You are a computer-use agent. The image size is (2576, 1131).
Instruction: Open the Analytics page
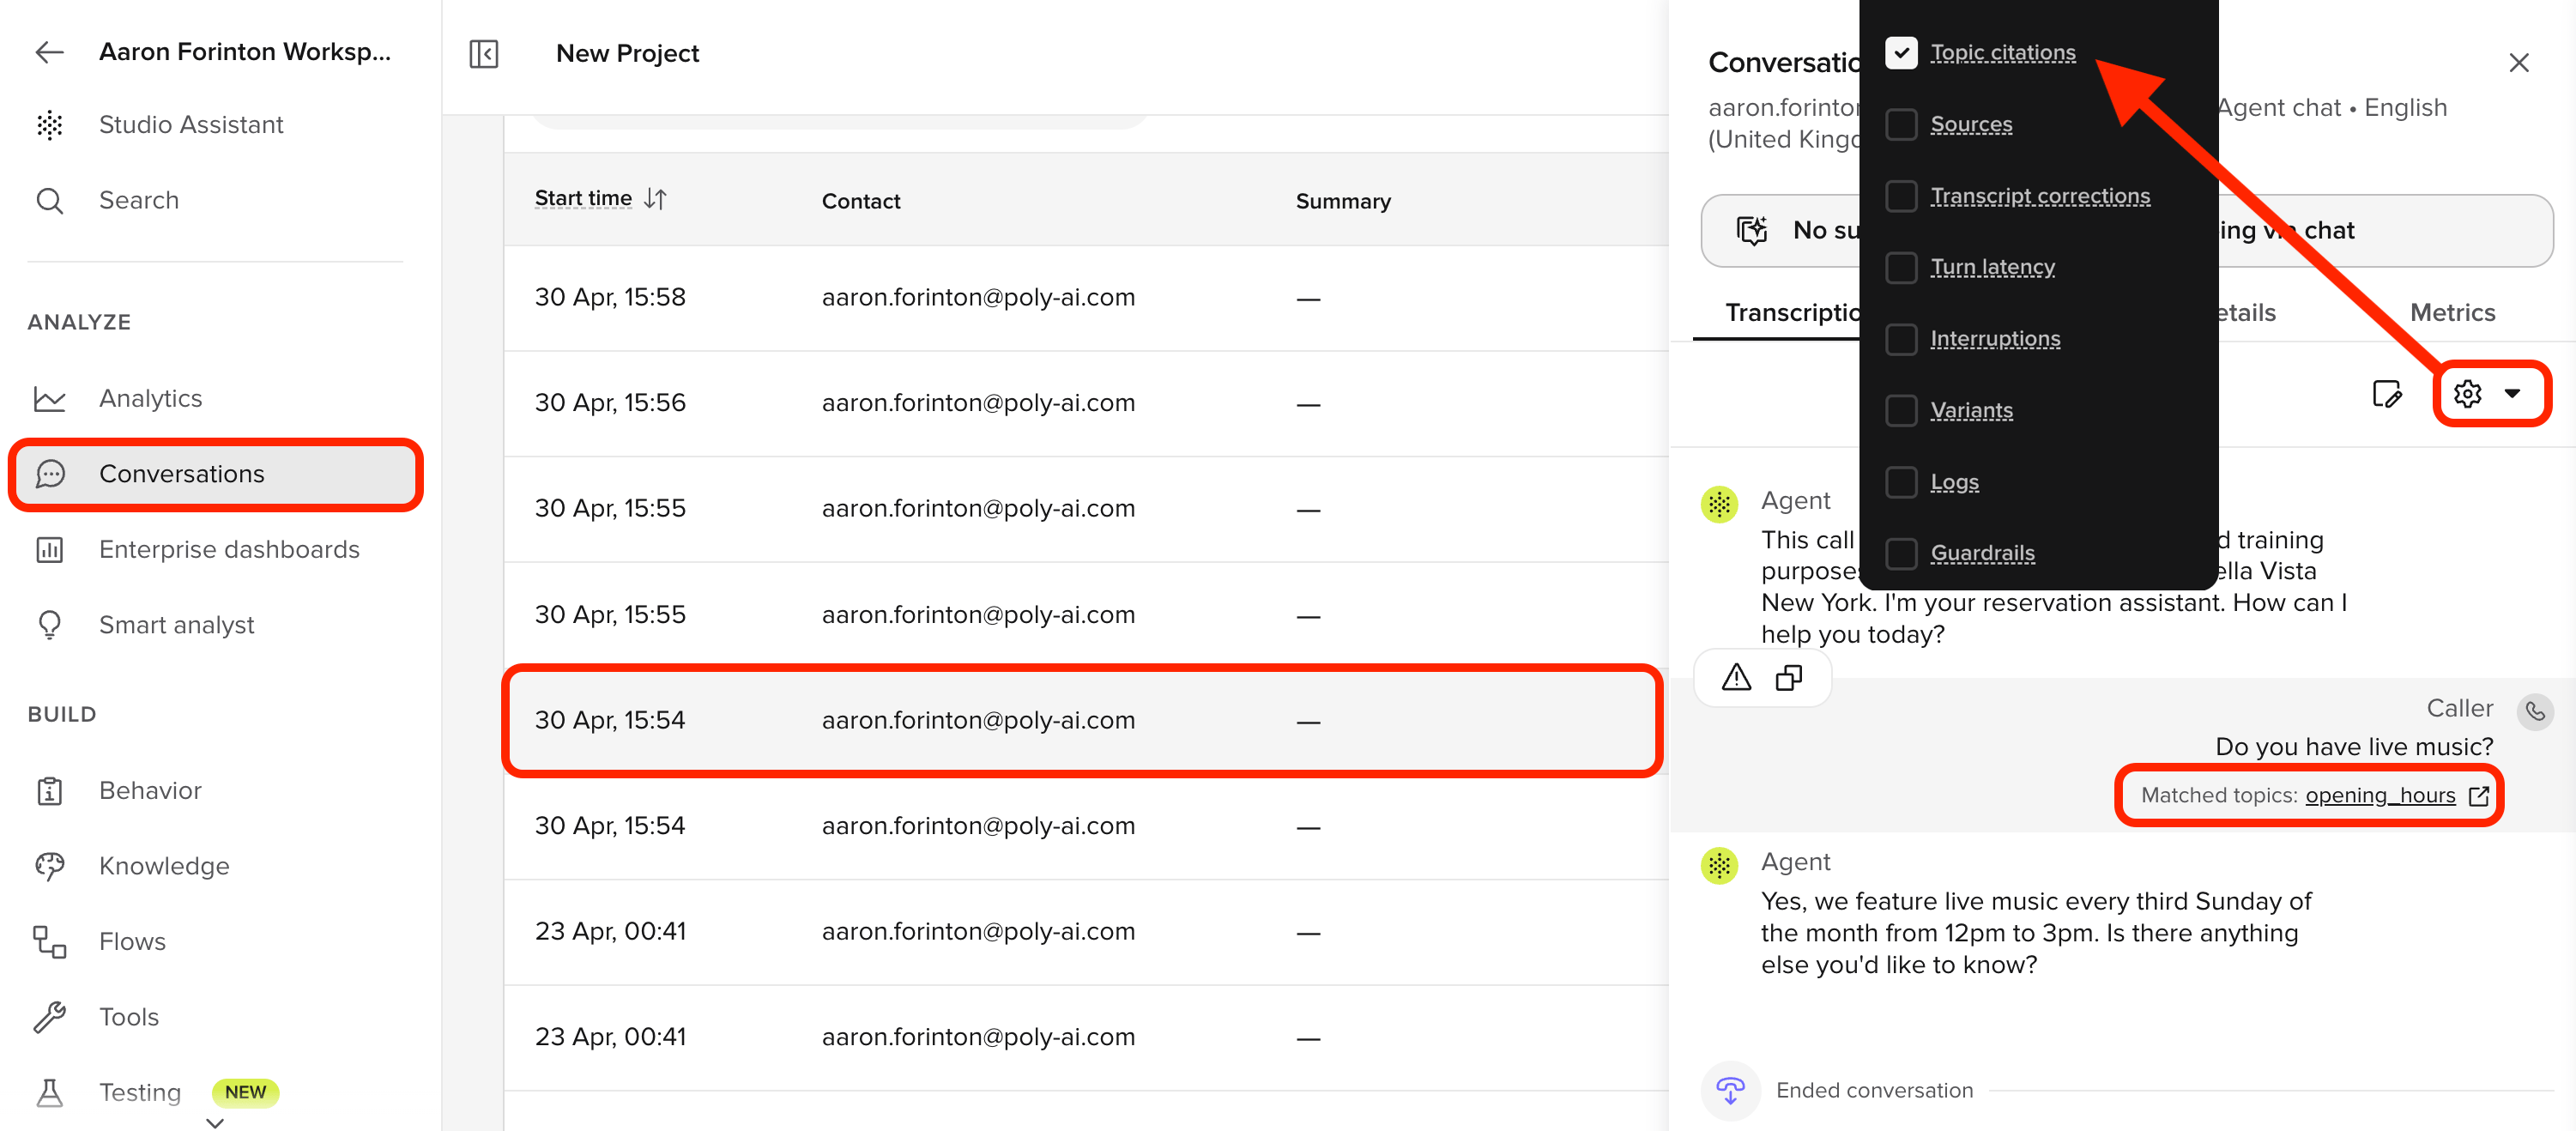(x=150, y=398)
